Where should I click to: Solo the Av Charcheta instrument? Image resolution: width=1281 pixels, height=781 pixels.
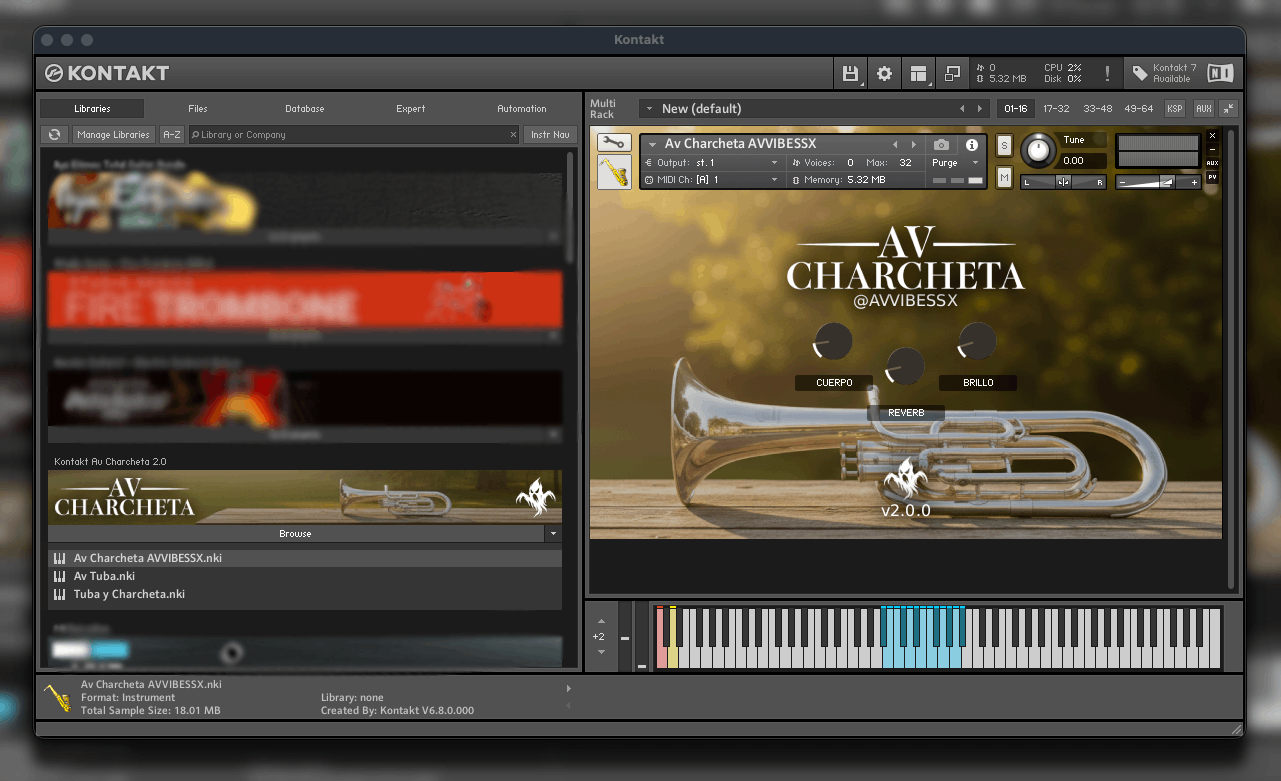click(x=1004, y=146)
